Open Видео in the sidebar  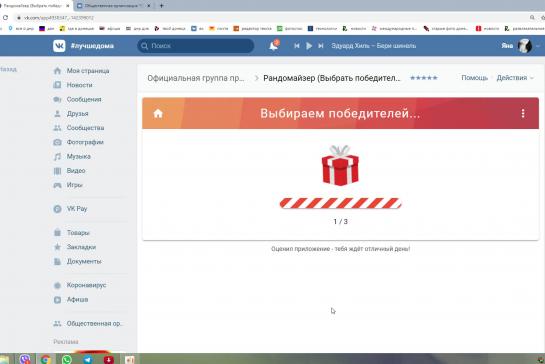[x=76, y=171]
